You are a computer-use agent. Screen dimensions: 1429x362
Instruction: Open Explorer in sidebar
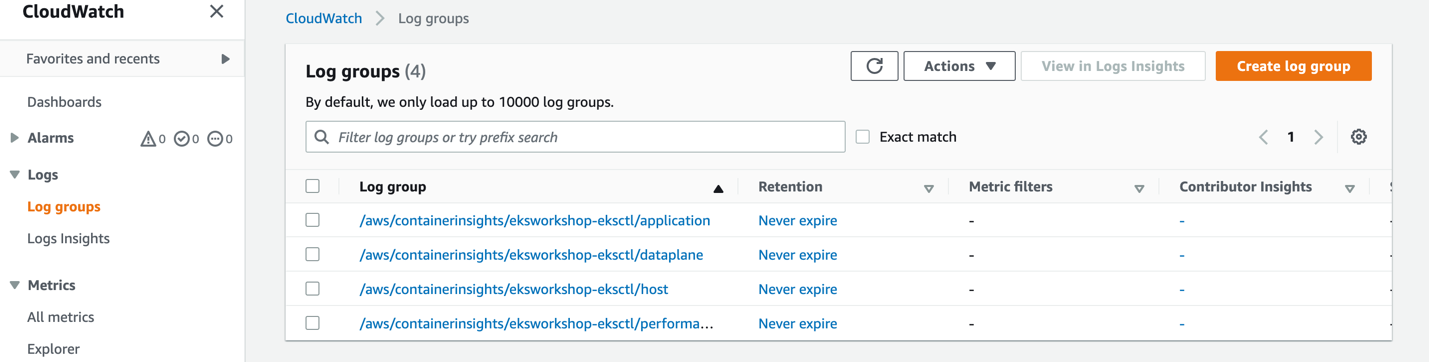click(x=53, y=349)
